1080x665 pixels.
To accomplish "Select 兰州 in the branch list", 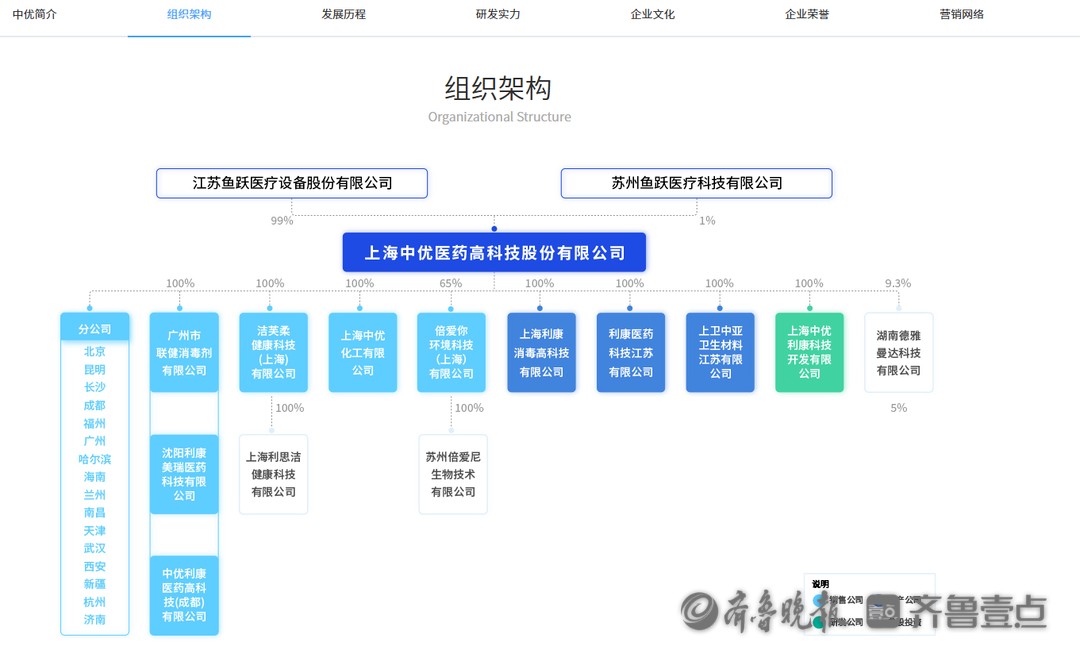I will [94, 495].
